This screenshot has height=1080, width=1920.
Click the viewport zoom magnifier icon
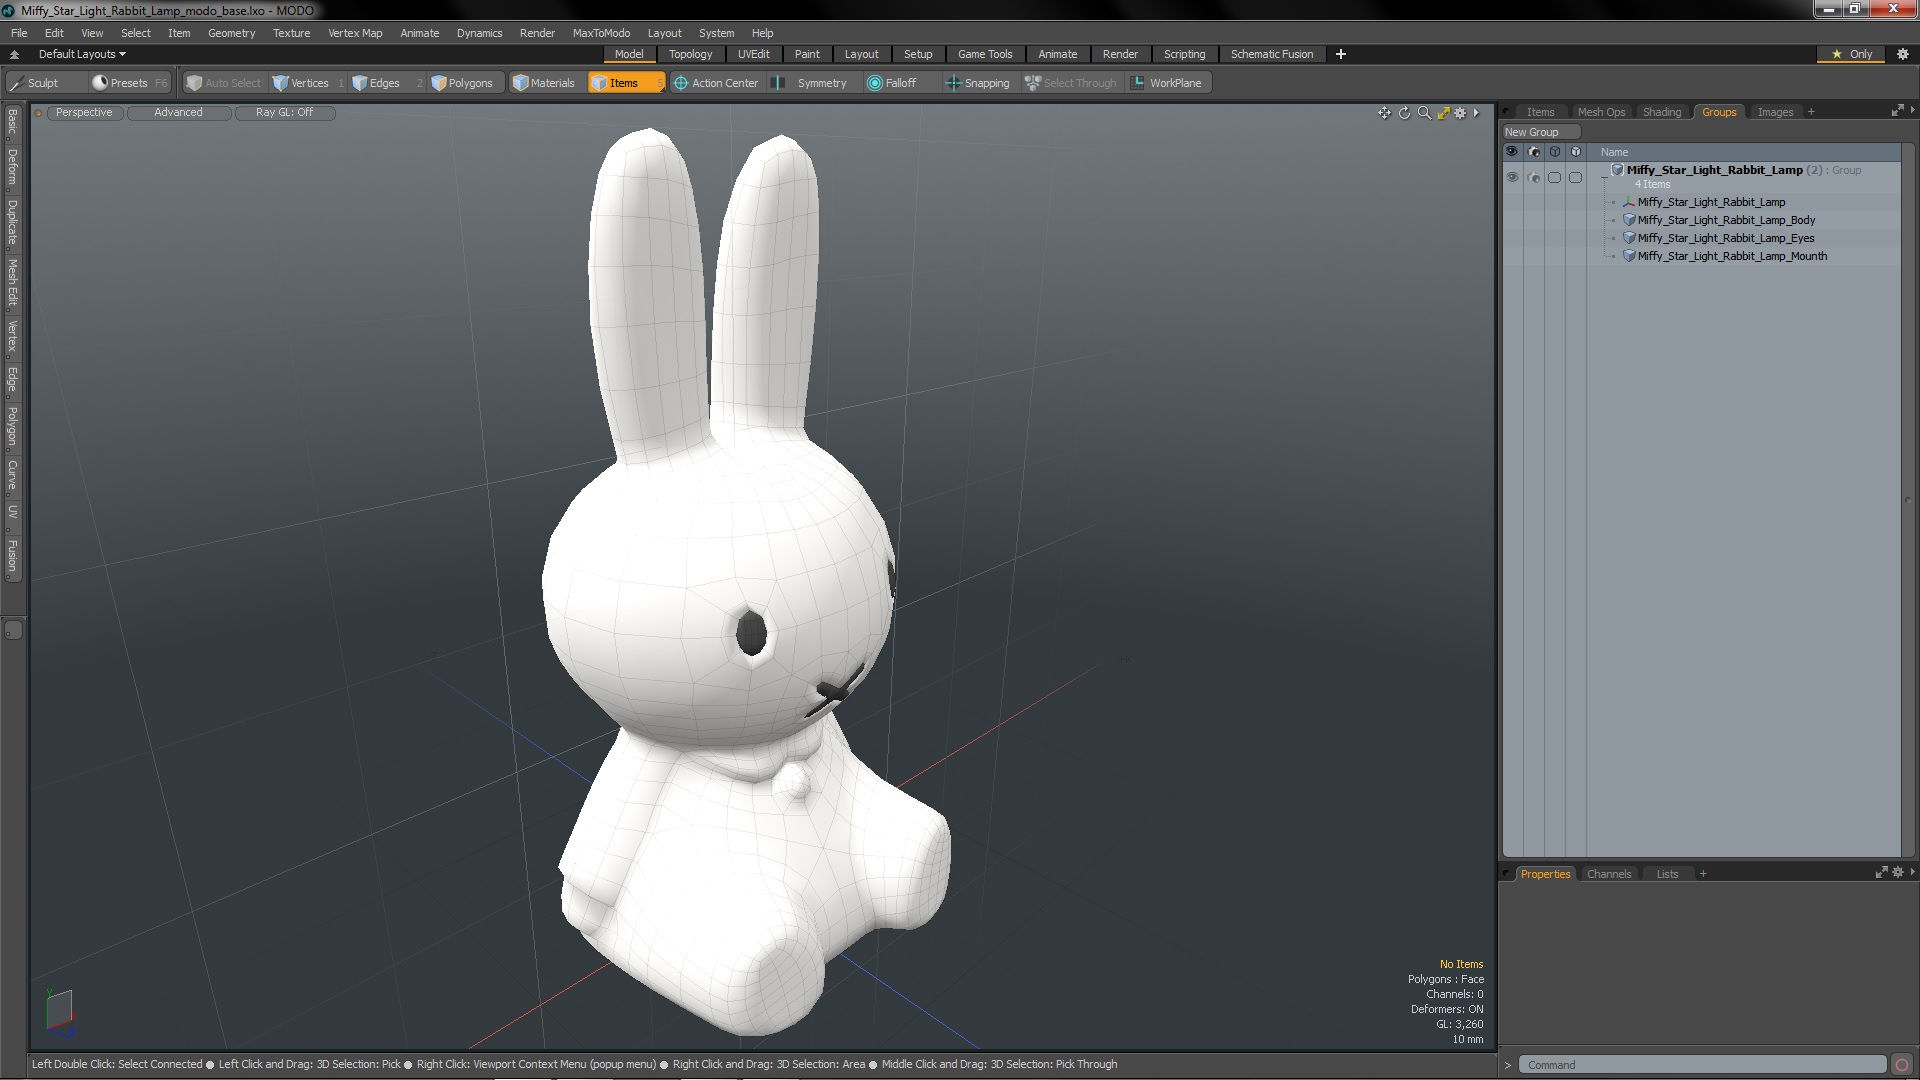point(1424,113)
